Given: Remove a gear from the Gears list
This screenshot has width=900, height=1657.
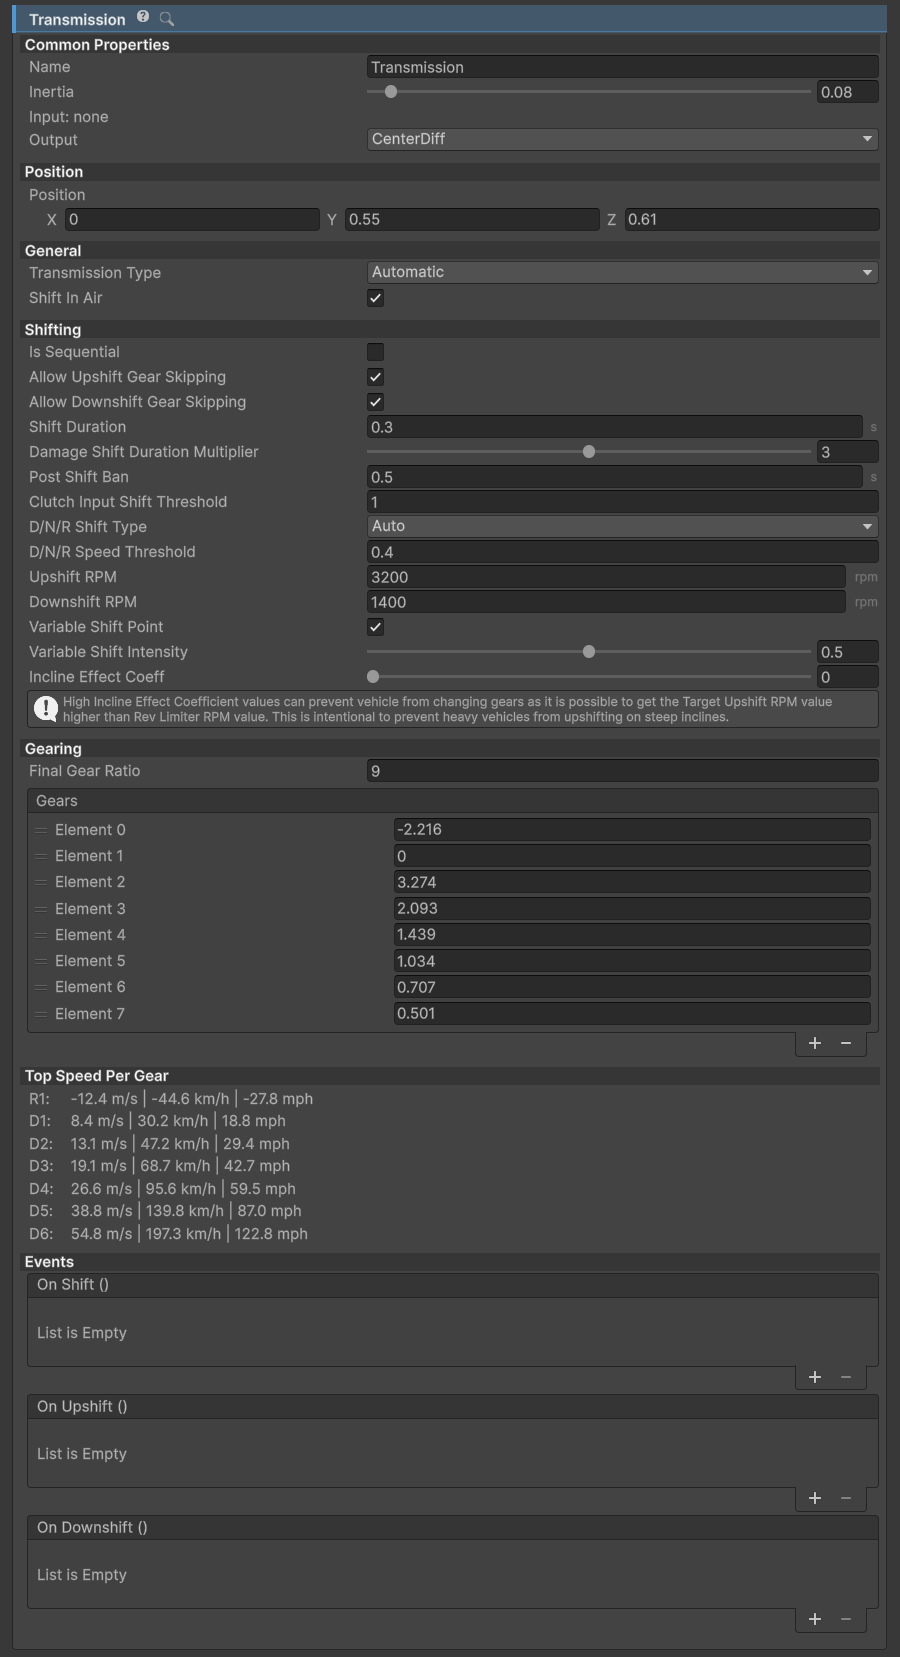Looking at the screenshot, I should [846, 1043].
